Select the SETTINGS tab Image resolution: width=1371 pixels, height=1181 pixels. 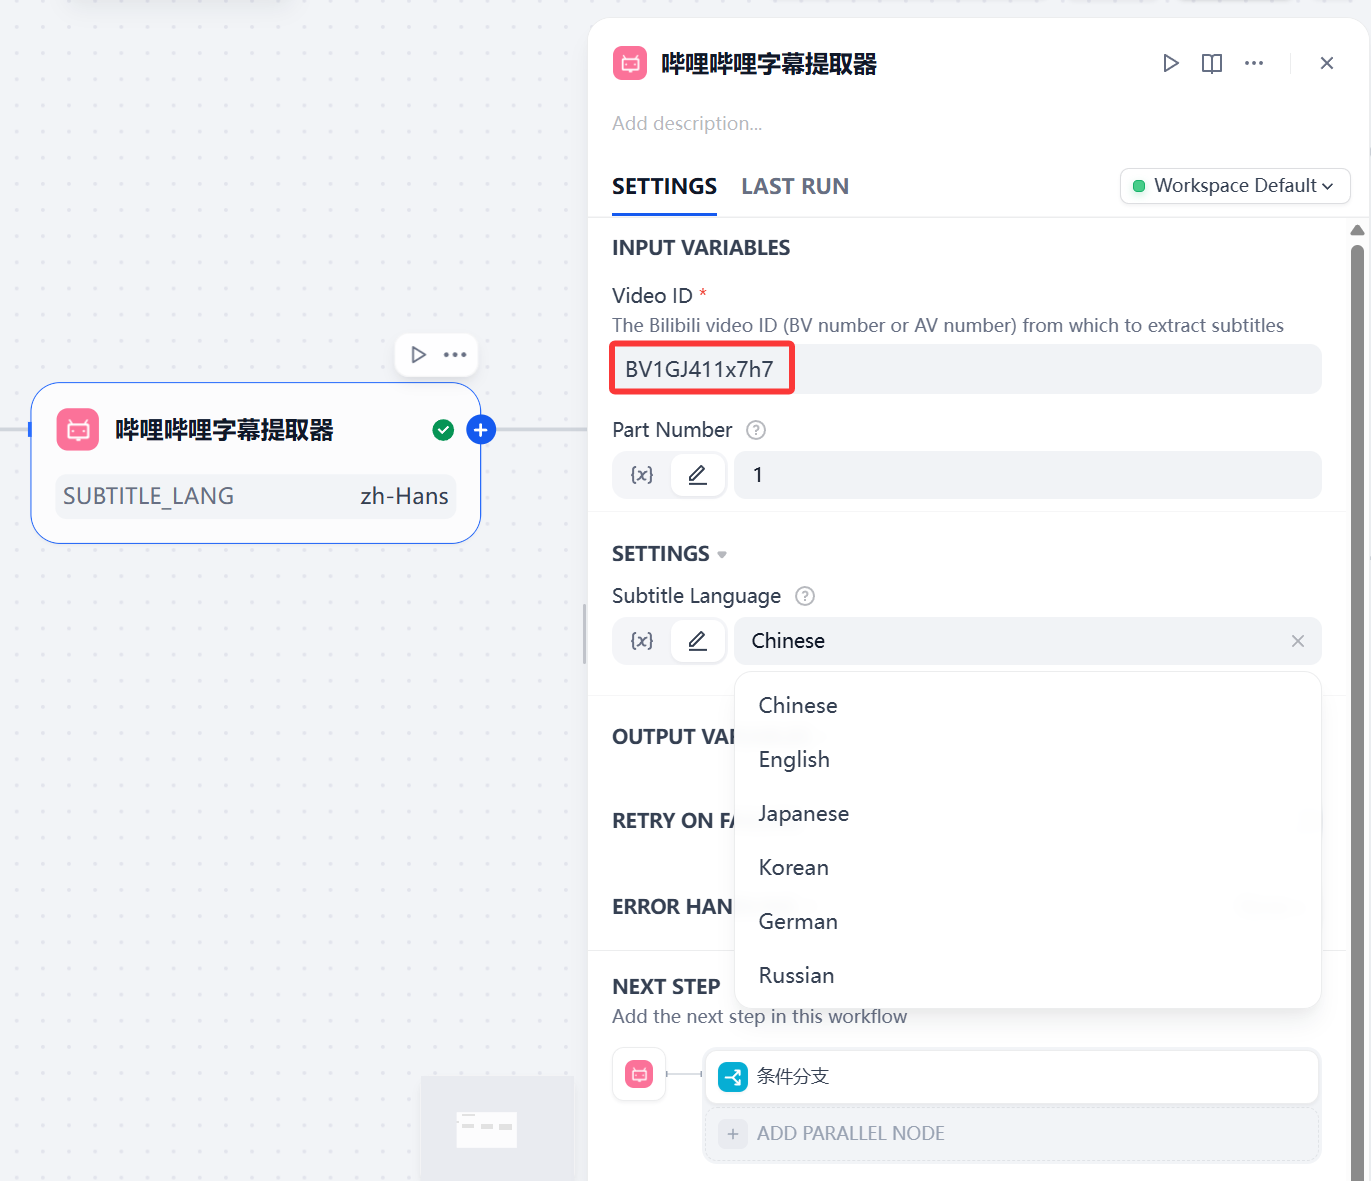(x=664, y=187)
